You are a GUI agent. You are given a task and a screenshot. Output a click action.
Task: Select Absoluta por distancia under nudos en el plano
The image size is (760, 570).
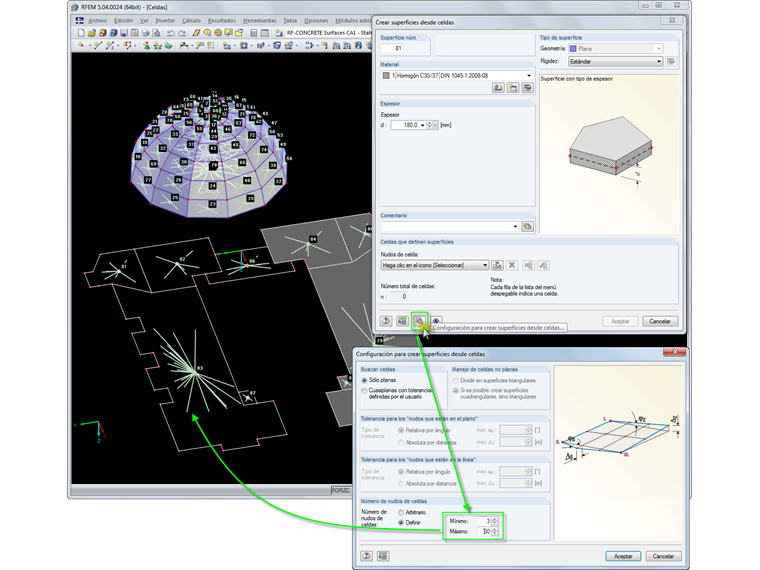(x=401, y=442)
